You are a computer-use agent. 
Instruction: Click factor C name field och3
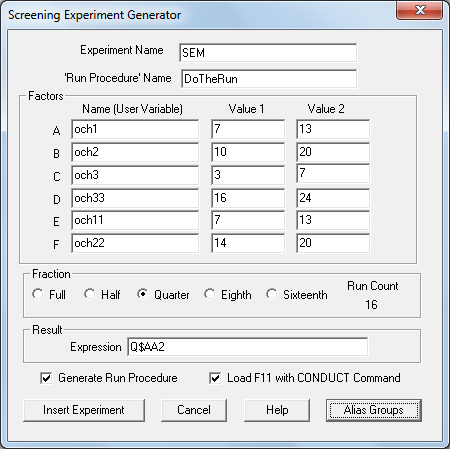(135, 175)
